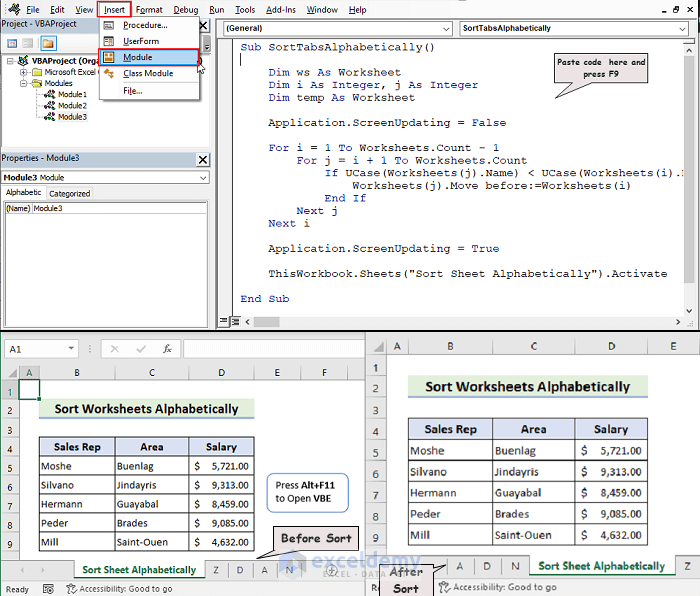The height and width of the screenshot is (596, 700).
Task: Select Sort Sheet Alphabetically tab in left workbook
Action: click(x=139, y=570)
